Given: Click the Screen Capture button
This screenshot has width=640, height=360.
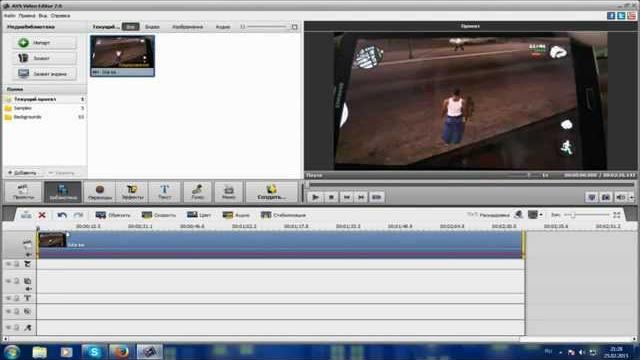Looking at the screenshot, I should pos(44,73).
